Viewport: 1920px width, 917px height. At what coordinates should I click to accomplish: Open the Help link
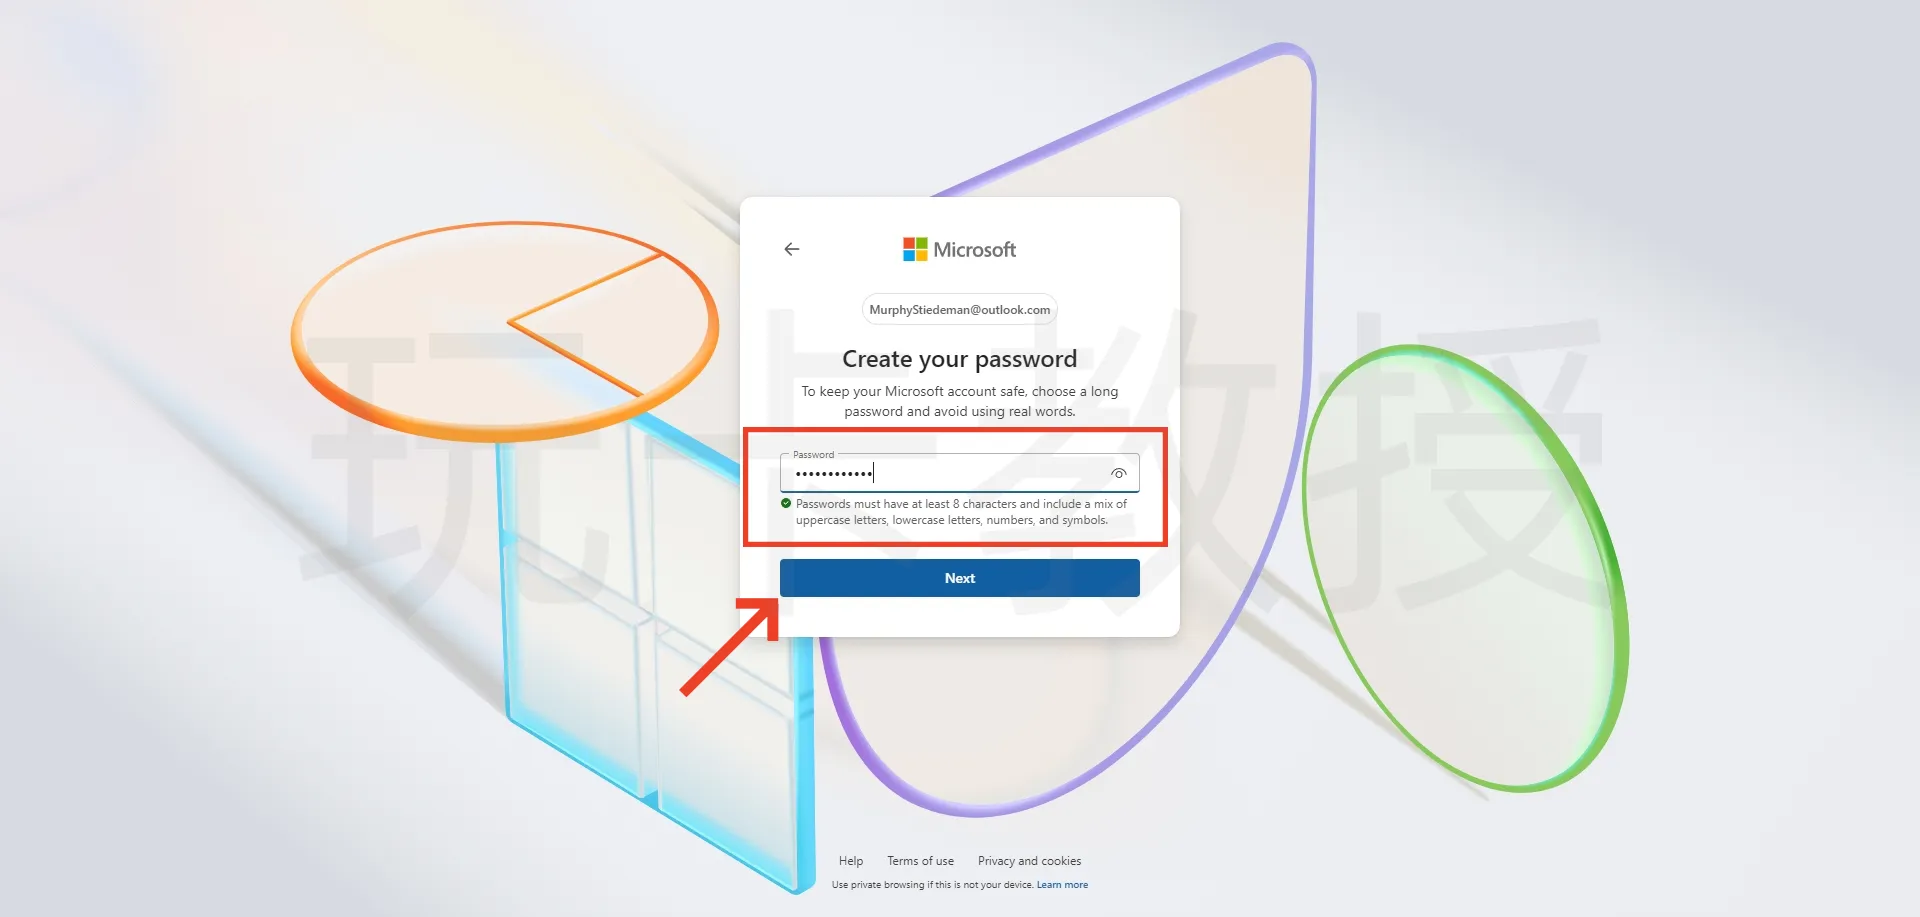(x=851, y=861)
